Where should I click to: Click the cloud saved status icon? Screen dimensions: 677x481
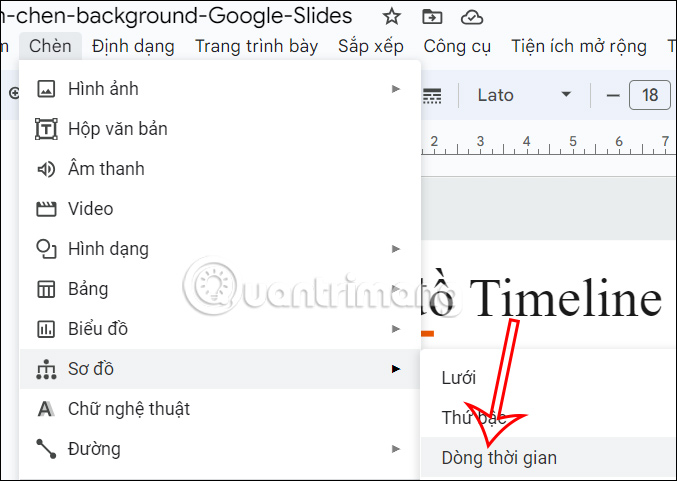click(472, 17)
